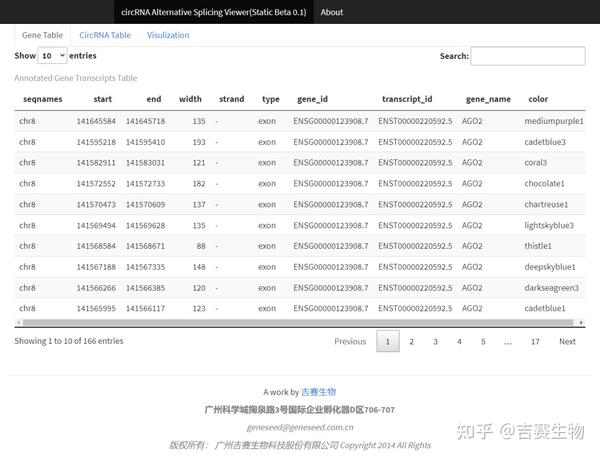Image resolution: width=600 pixels, height=456 pixels.
Task: Open the Gene Table tab
Action: click(42, 35)
